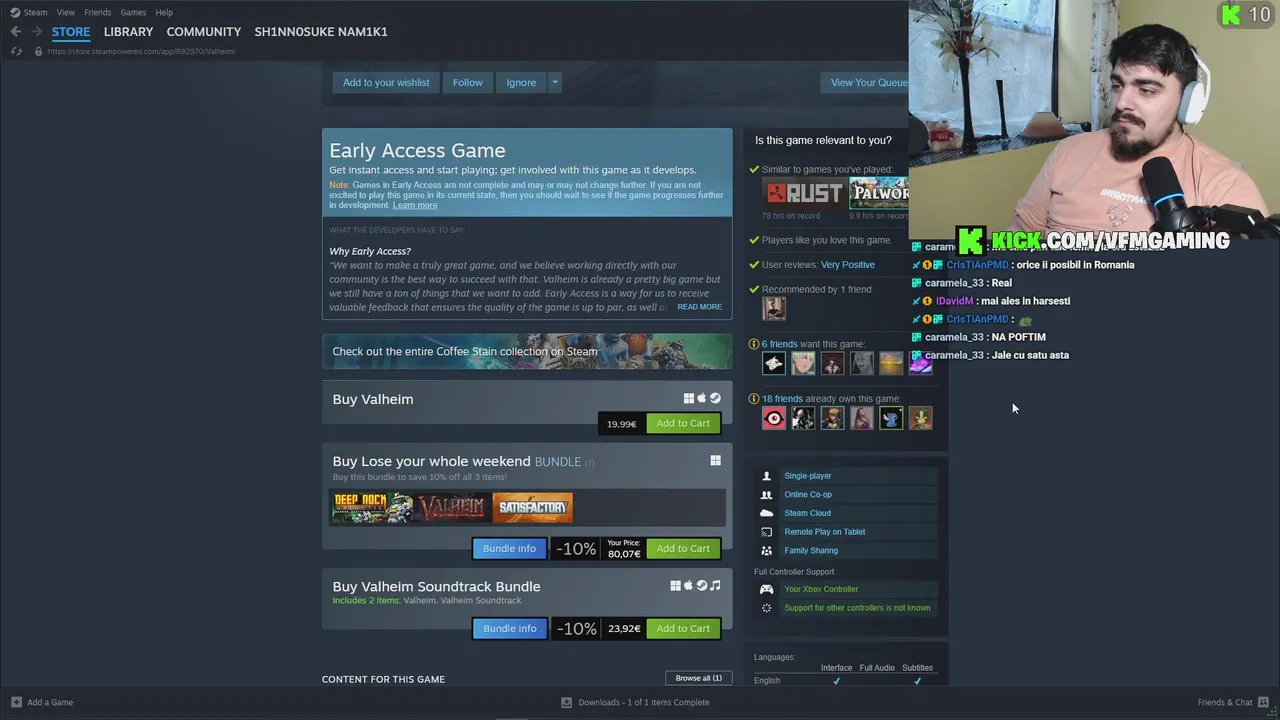
Task: Click the Xbox controller gamepad icon
Action: (x=767, y=589)
